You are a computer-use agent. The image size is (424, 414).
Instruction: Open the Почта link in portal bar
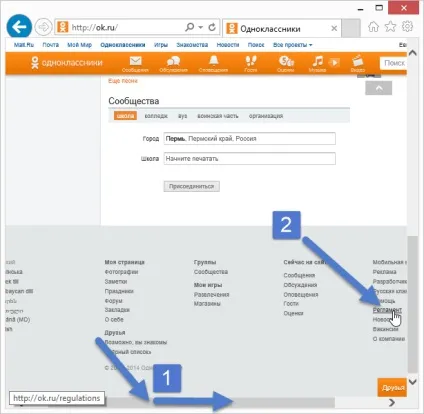click(x=51, y=45)
